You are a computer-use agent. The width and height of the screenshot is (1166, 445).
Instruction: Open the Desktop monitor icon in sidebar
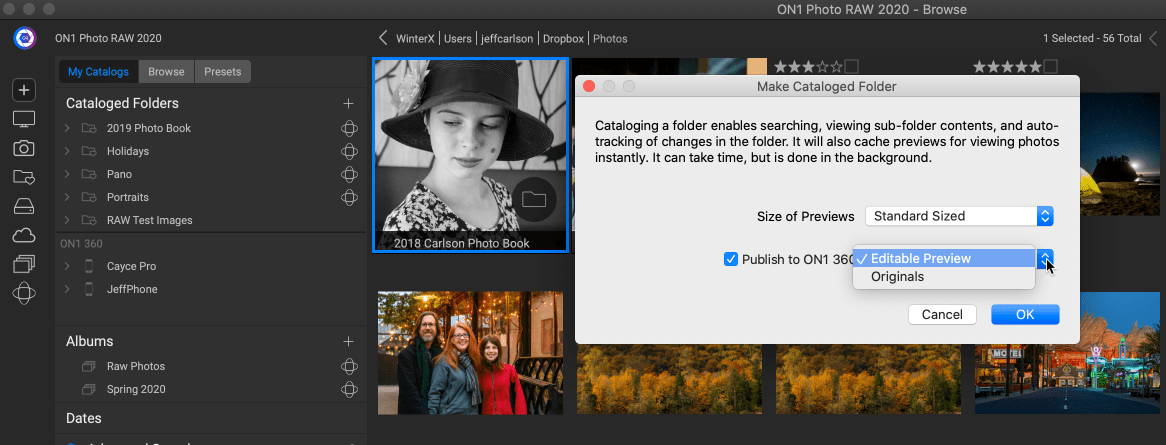pos(24,119)
